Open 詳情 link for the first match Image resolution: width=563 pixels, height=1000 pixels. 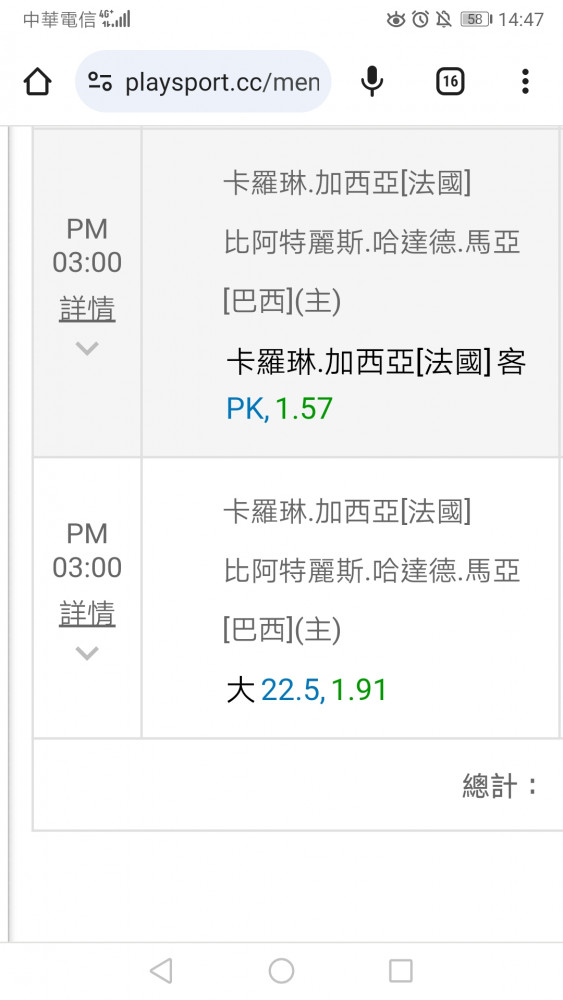tap(87, 309)
